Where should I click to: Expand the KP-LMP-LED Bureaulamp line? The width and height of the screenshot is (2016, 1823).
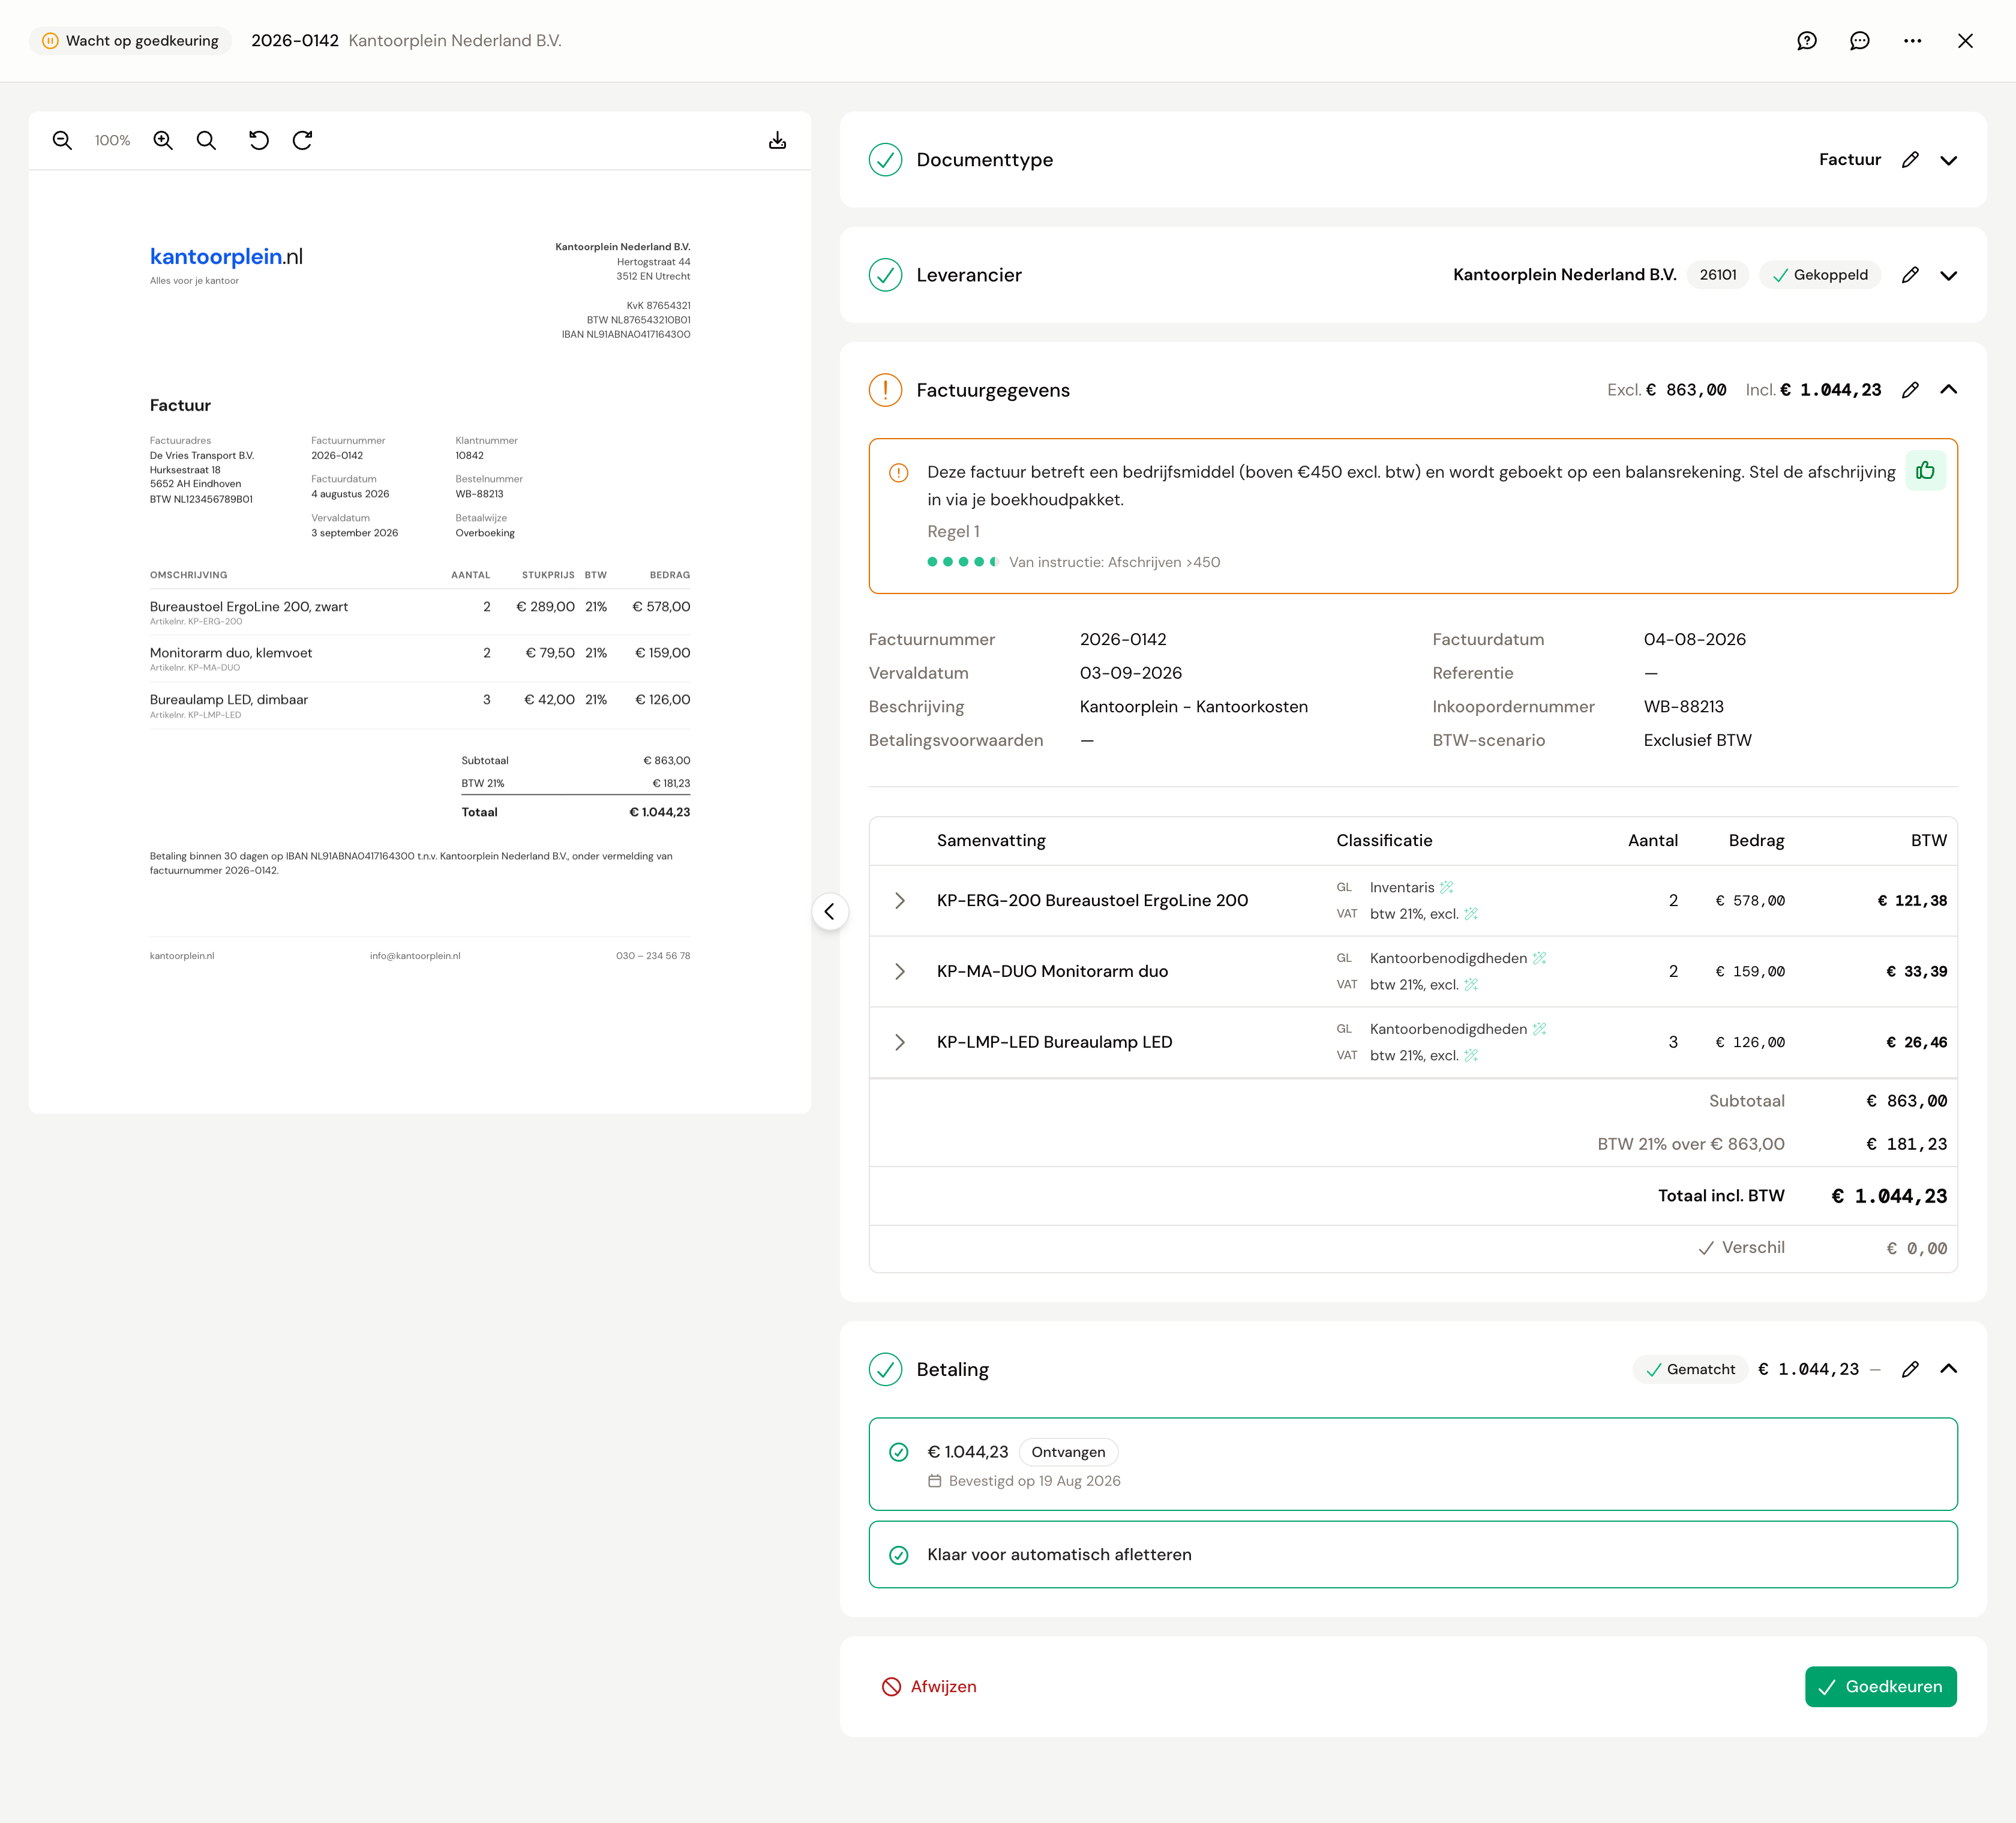[x=900, y=1042]
